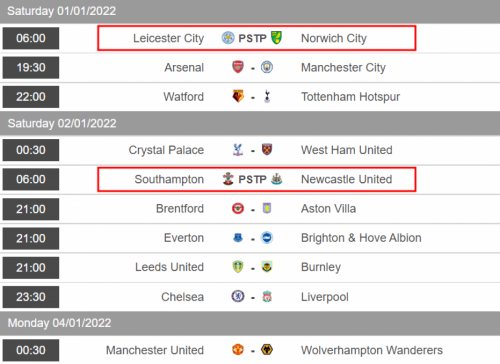Click the PSTP status for Southampton match
Screen dimensions: 500x364
click(x=252, y=179)
